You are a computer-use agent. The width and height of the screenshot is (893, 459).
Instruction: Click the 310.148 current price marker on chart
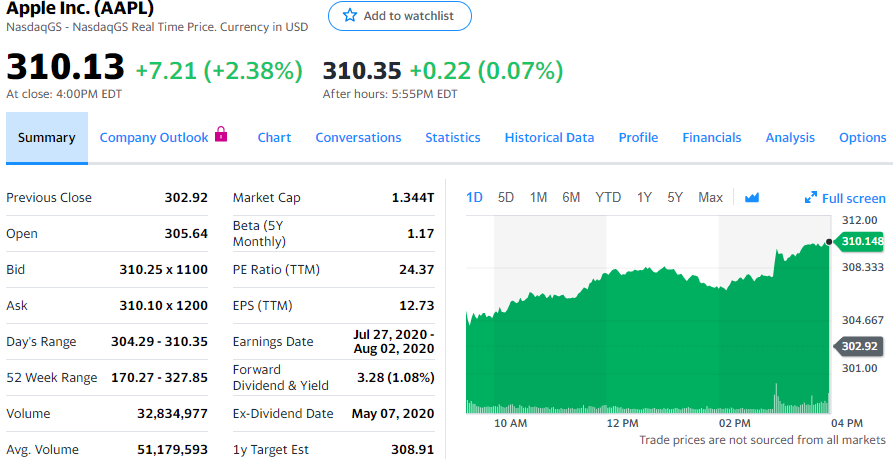[861, 241]
